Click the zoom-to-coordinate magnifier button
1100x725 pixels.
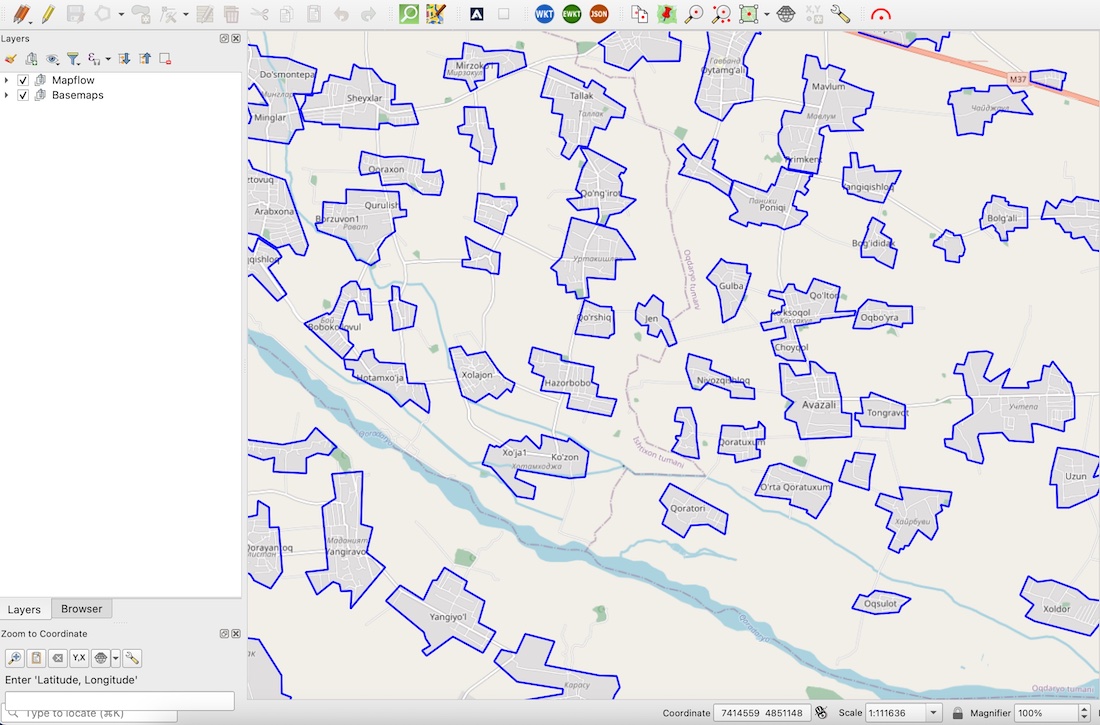tap(15, 658)
